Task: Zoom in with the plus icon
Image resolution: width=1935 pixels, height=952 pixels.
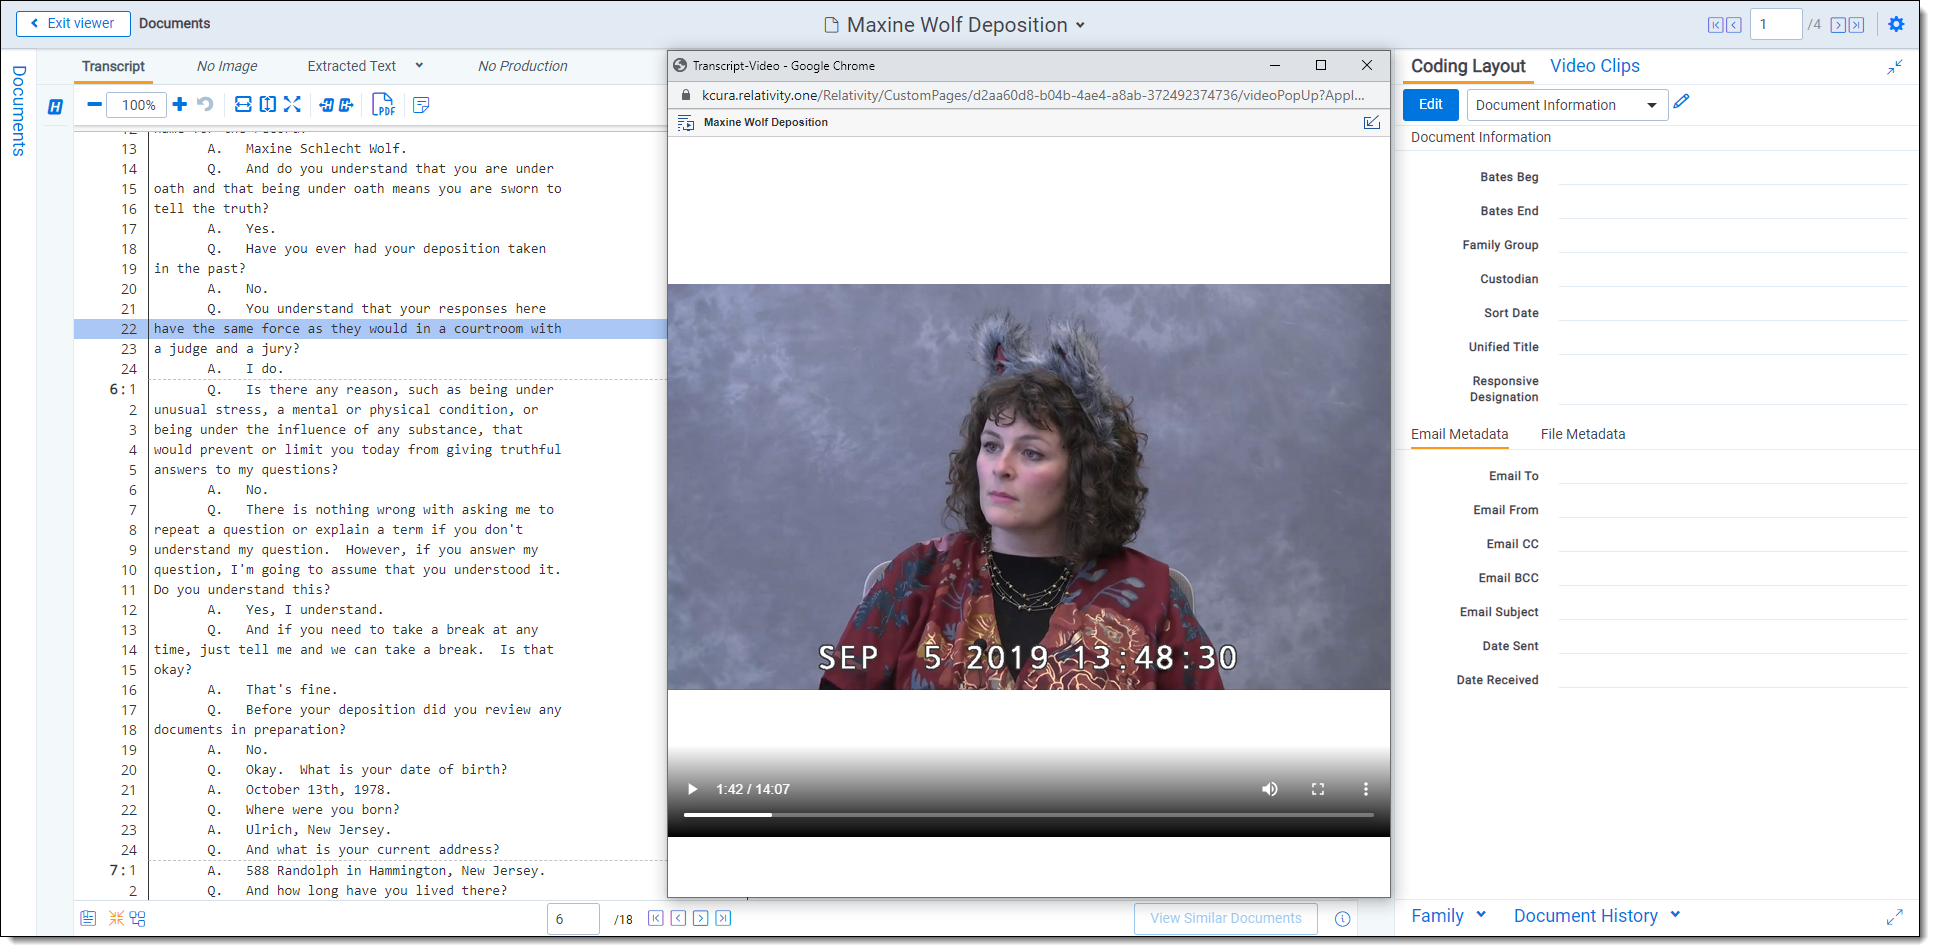Action: (180, 105)
